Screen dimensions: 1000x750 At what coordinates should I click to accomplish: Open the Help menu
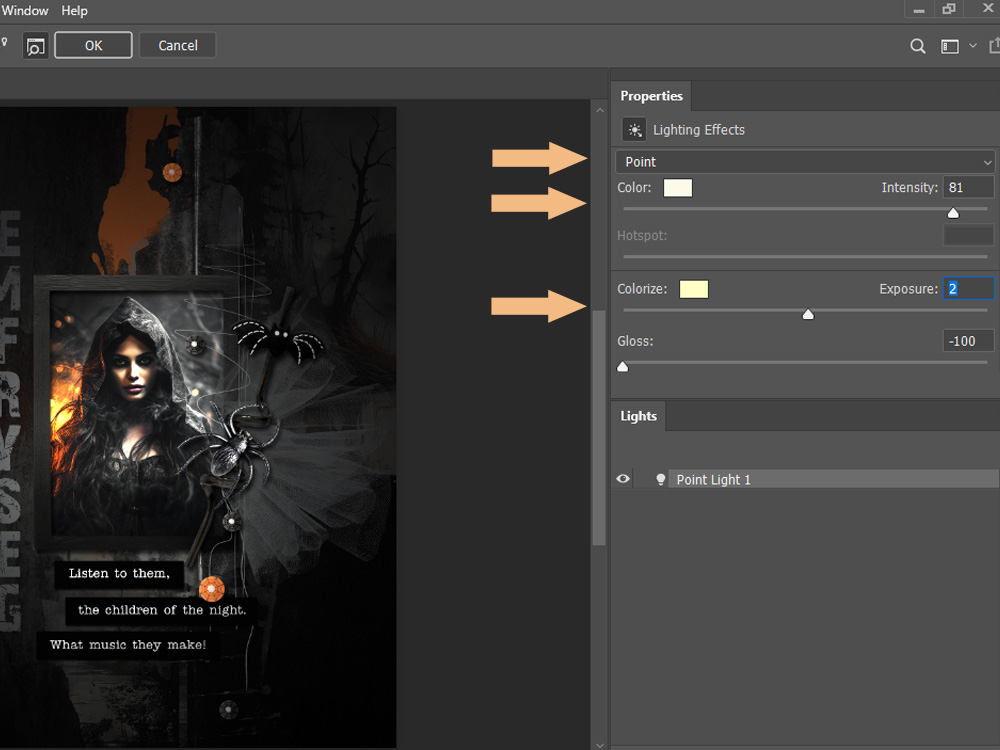[74, 10]
